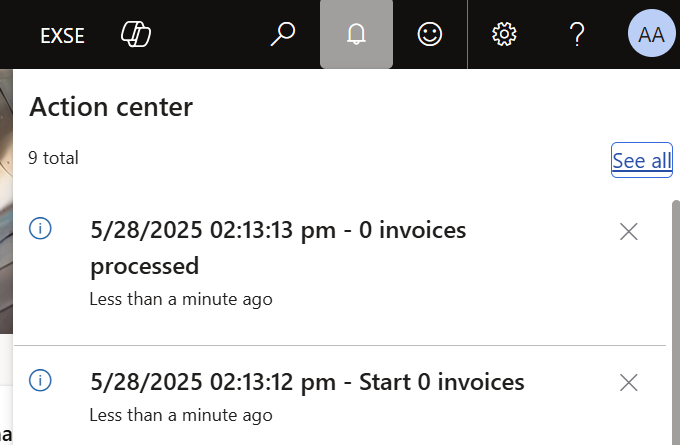Open the feedback smiley icon

point(430,34)
